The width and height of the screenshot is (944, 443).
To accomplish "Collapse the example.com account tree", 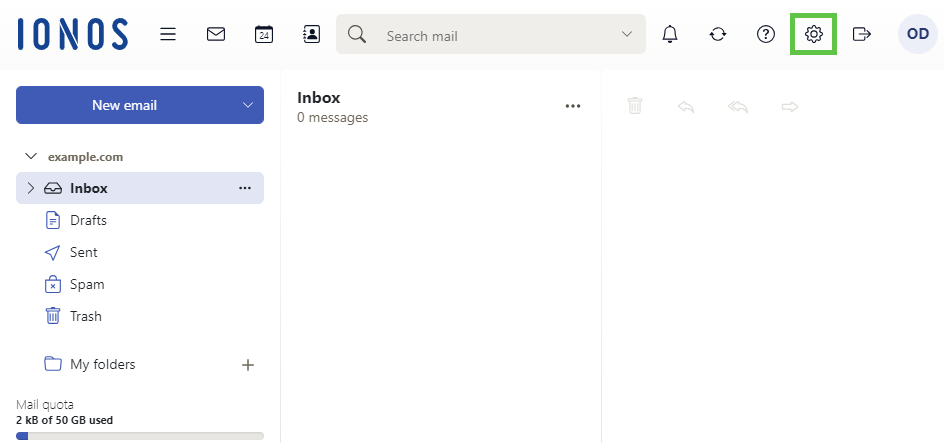I will 31,157.
